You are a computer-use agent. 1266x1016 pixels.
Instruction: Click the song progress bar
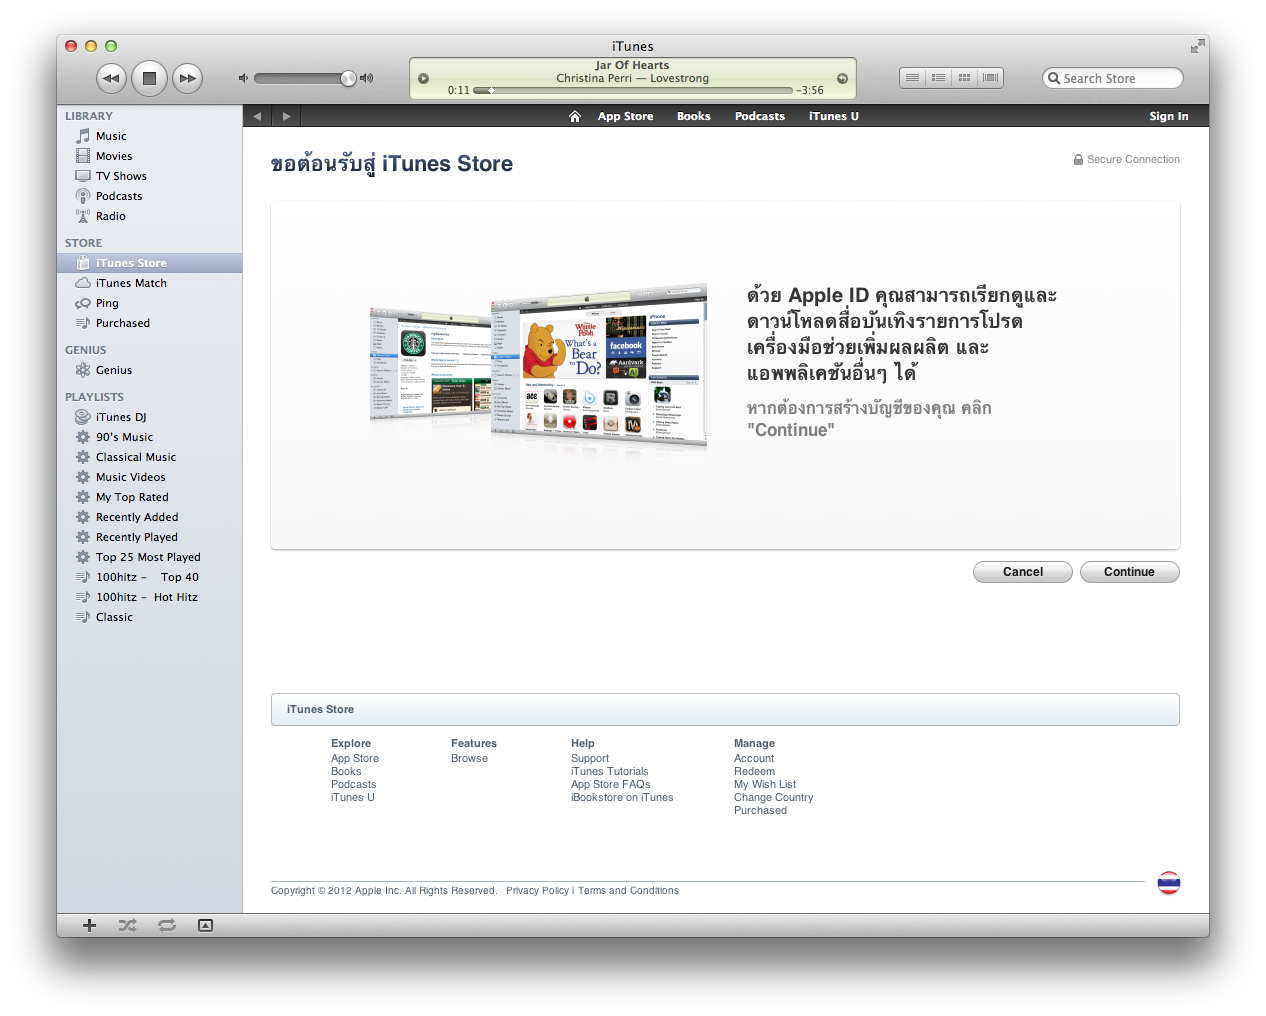pyautogui.click(x=632, y=90)
